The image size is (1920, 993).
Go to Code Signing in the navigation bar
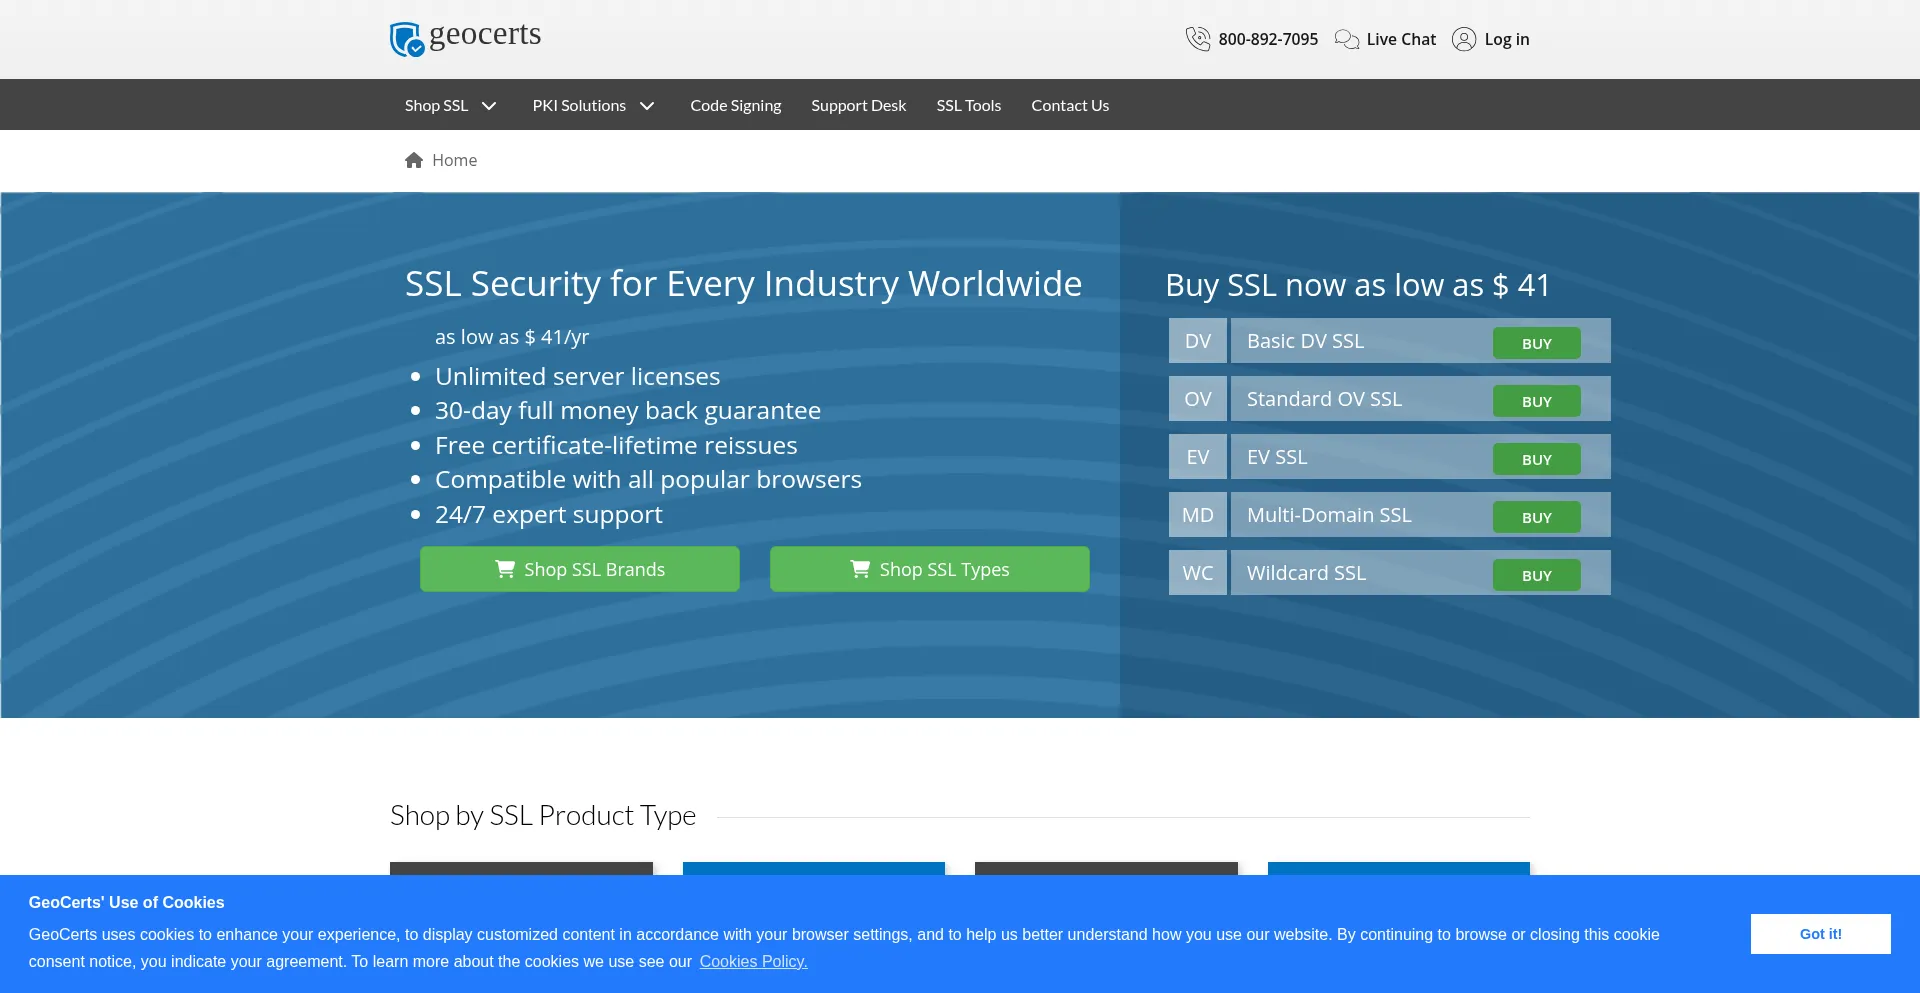[736, 105]
